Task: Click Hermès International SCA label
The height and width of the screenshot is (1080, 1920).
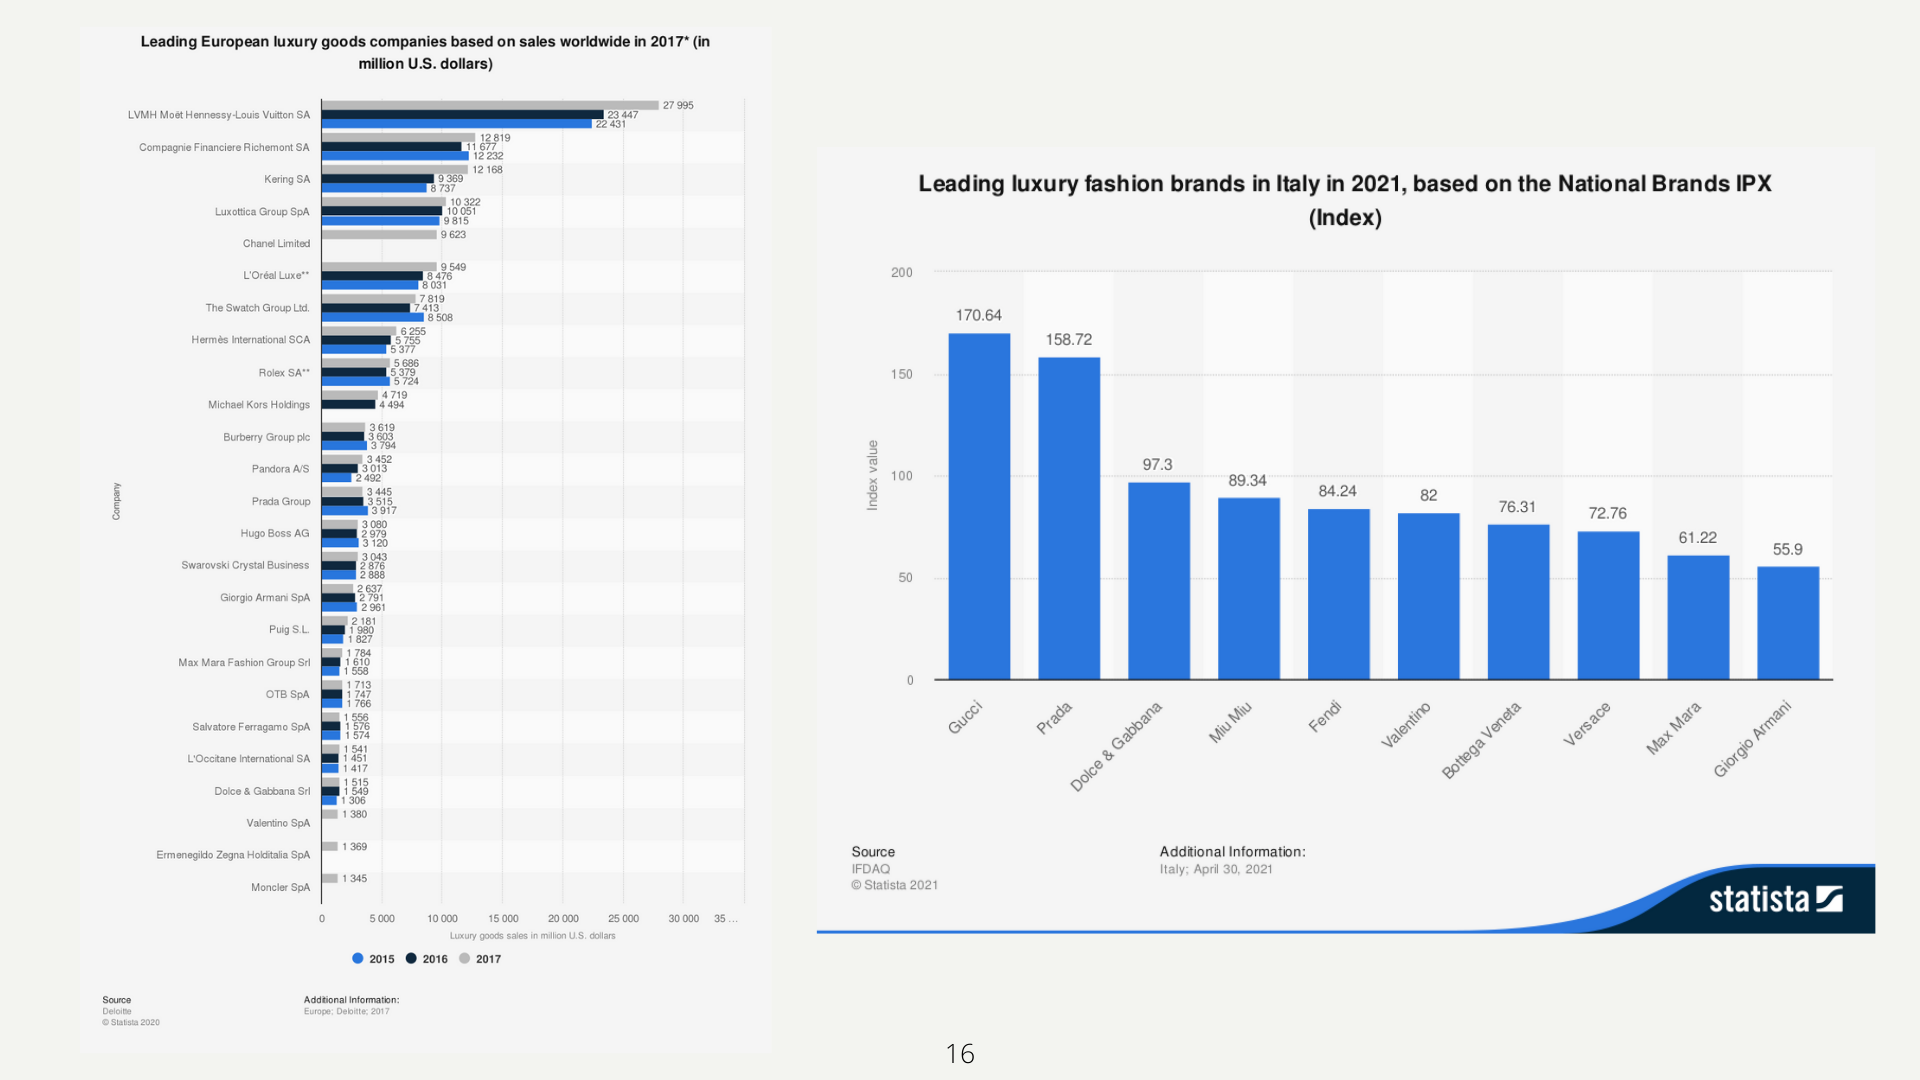Action: pyautogui.click(x=251, y=340)
